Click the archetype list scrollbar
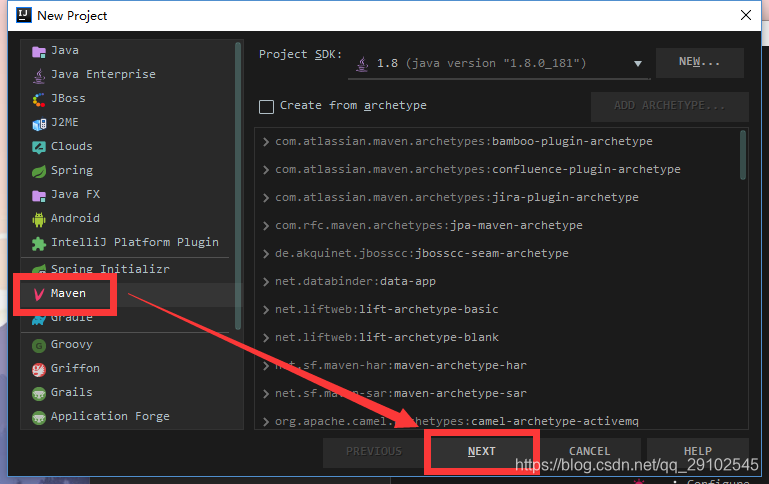The height and width of the screenshot is (484, 769). coord(743,155)
